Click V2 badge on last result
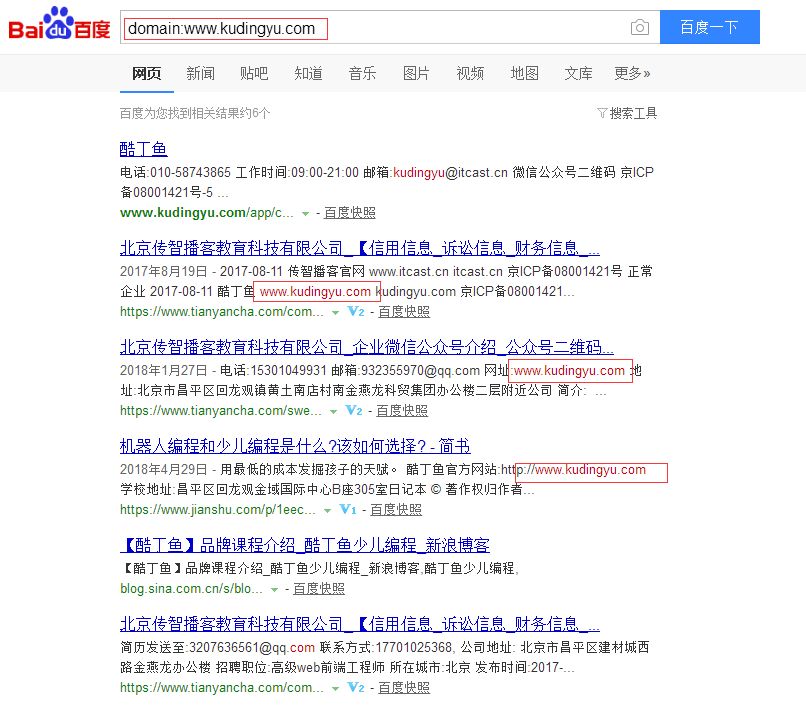This screenshot has width=806, height=711. (356, 688)
